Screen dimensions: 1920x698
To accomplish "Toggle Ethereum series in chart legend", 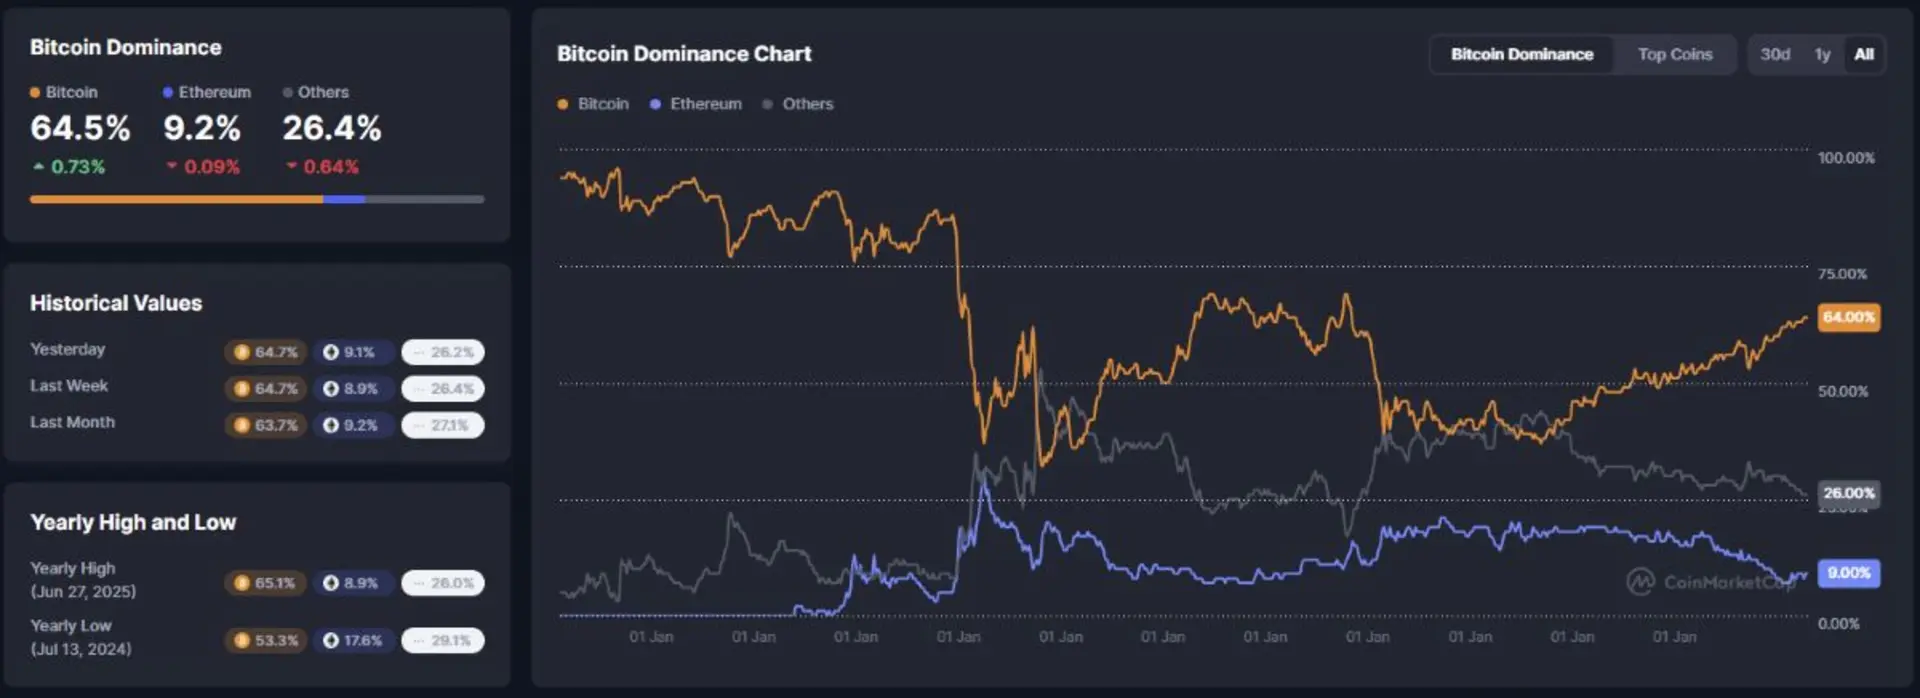I will click(x=696, y=104).
